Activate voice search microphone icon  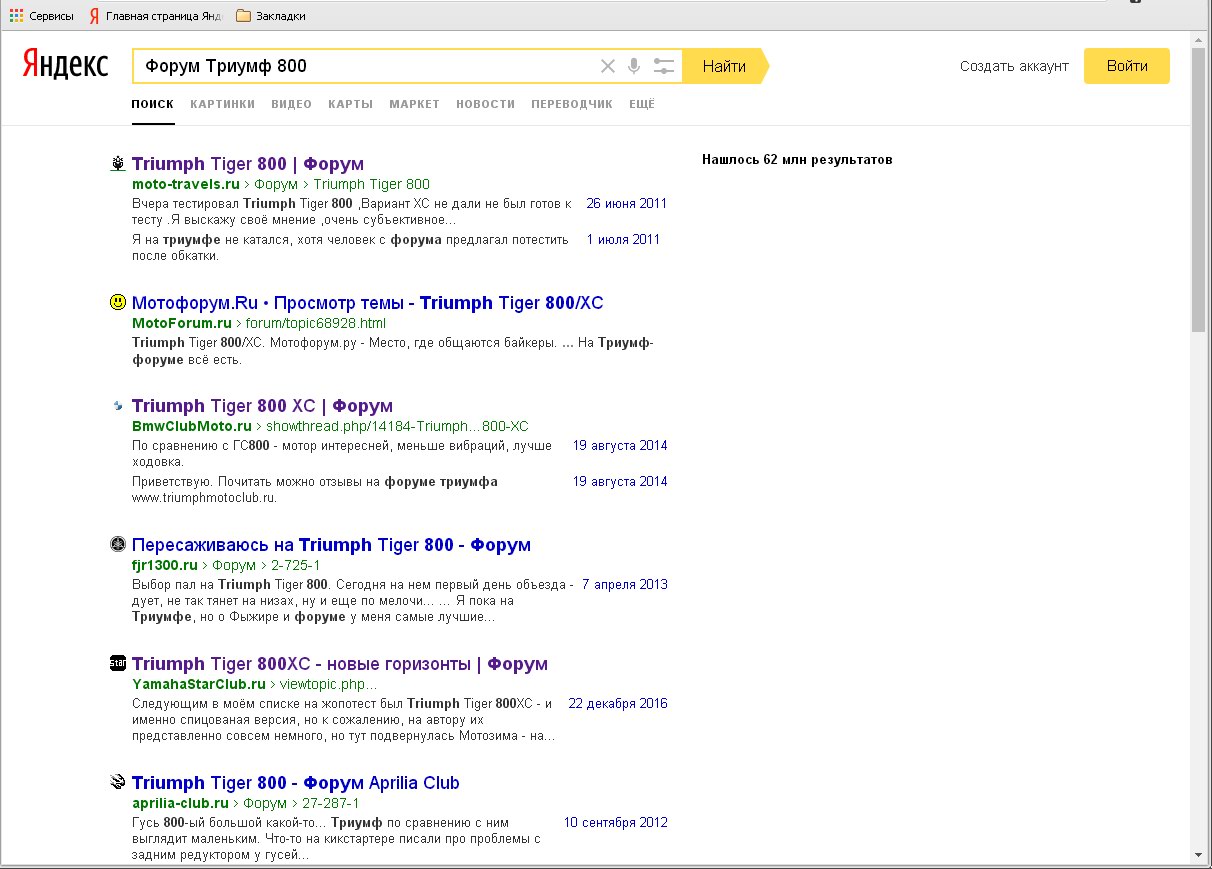(x=634, y=66)
